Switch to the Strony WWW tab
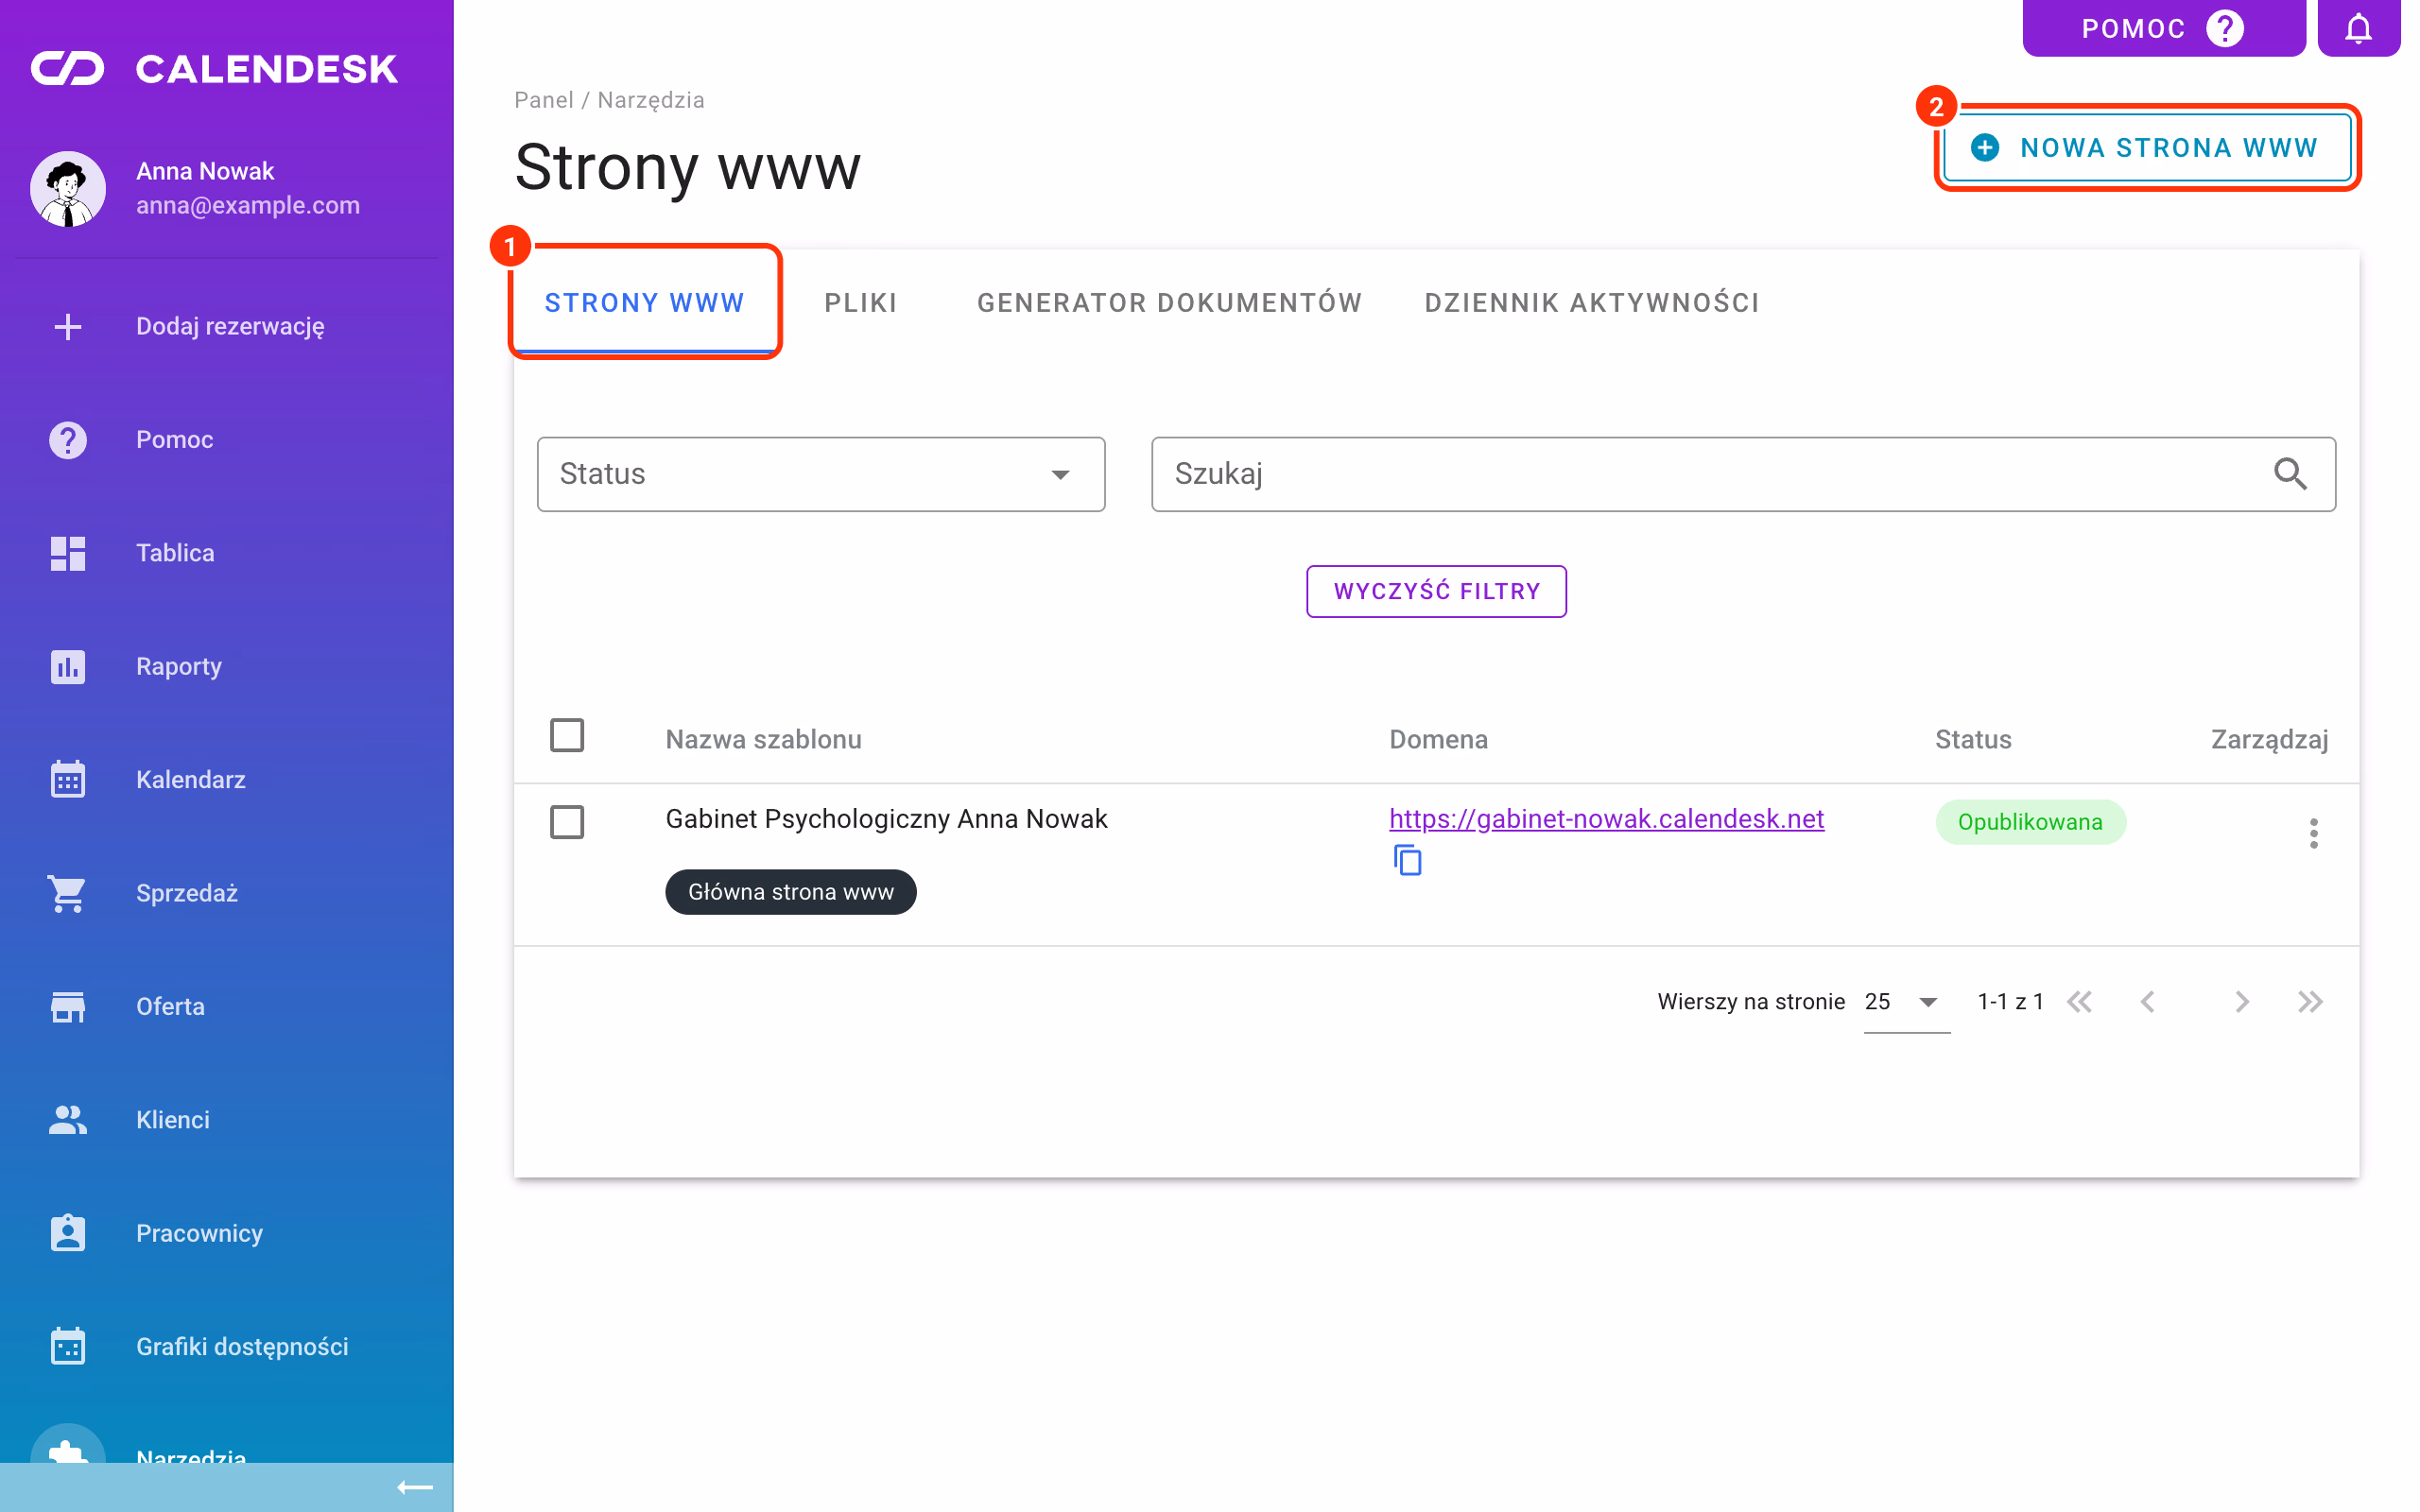2420x1512 pixels. click(x=645, y=302)
